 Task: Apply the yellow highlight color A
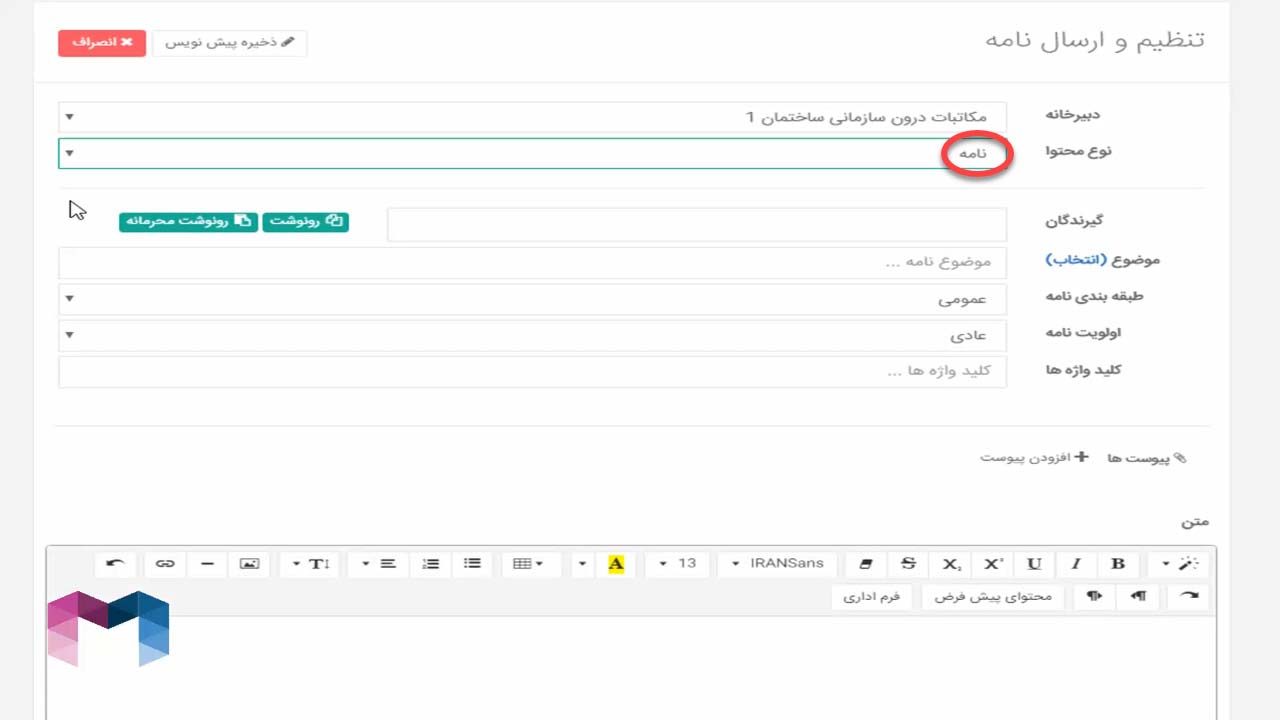tap(616, 564)
